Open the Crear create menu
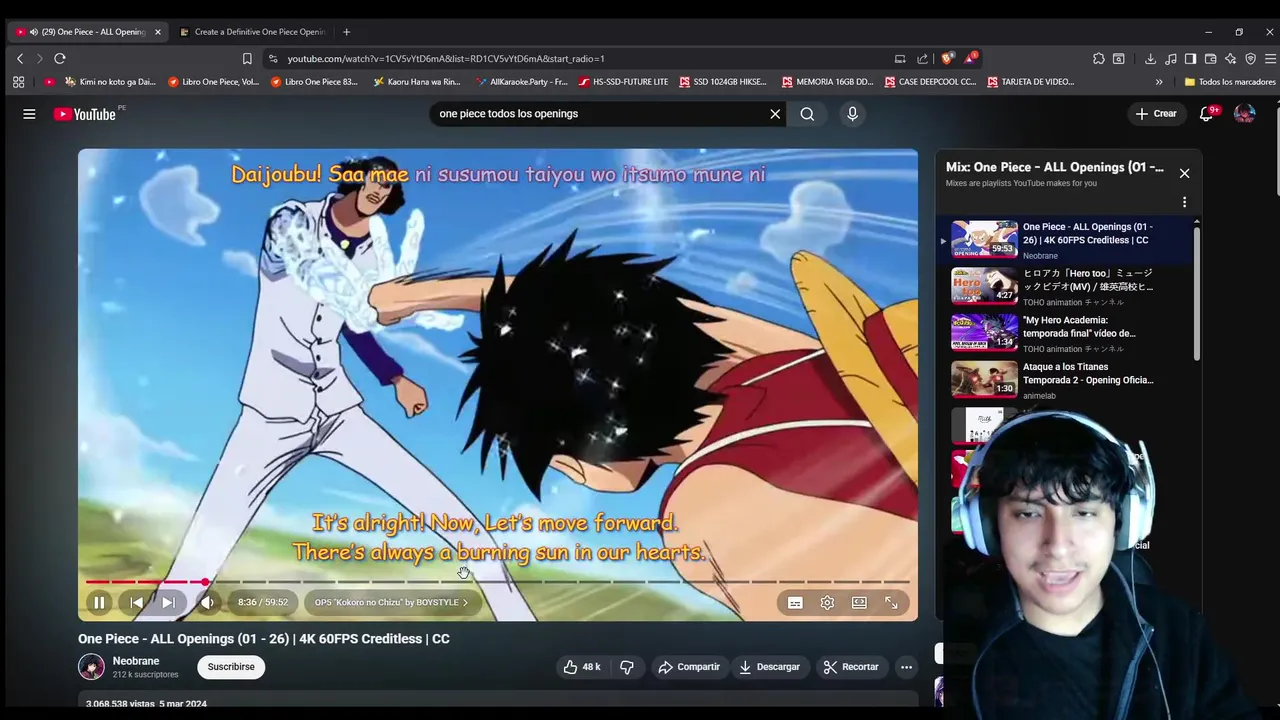Screen dimensions: 1280x720 click(x=1156, y=114)
